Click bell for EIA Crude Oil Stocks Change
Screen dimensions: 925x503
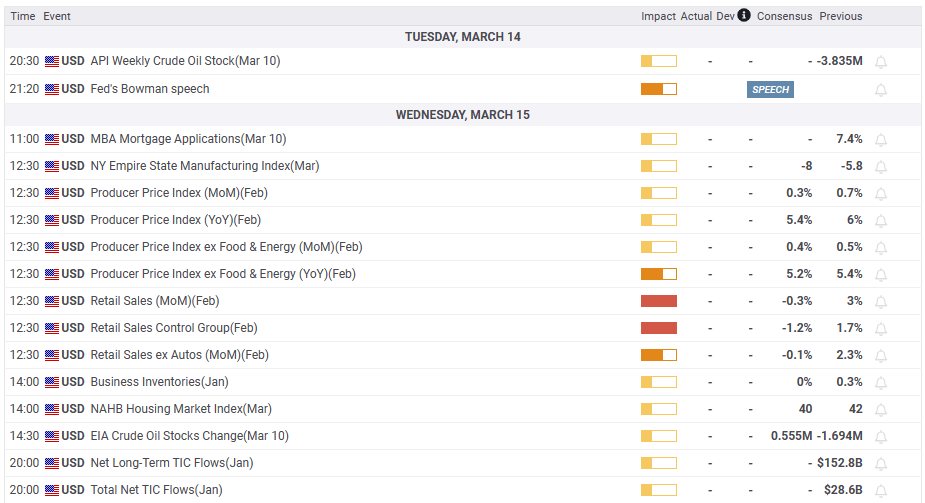click(881, 438)
